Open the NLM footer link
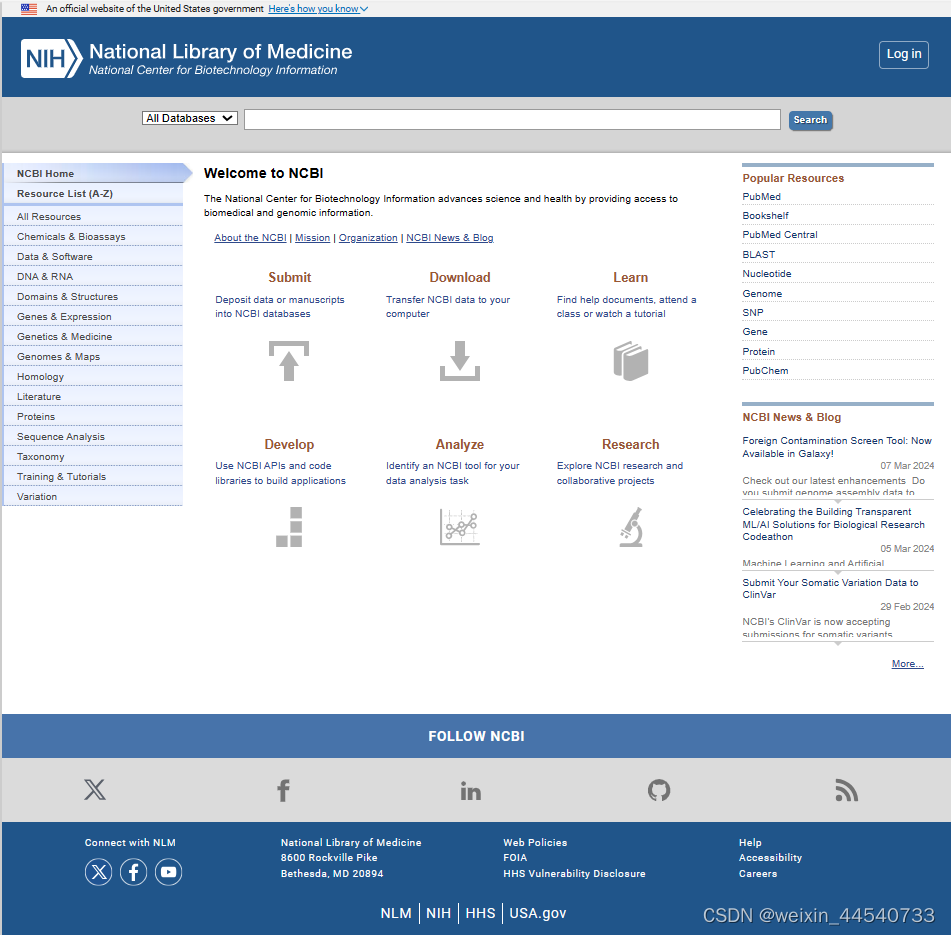 coord(395,913)
